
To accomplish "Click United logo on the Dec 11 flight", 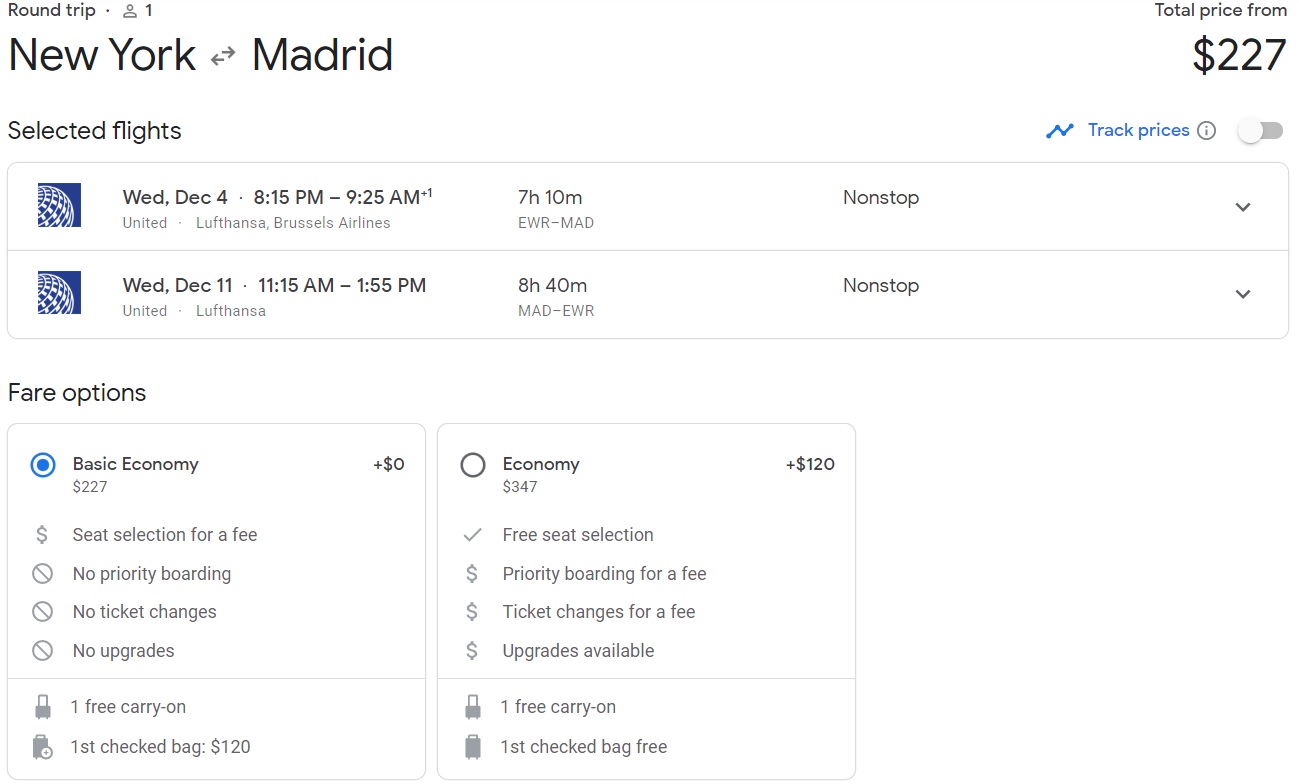I will (x=59, y=293).
